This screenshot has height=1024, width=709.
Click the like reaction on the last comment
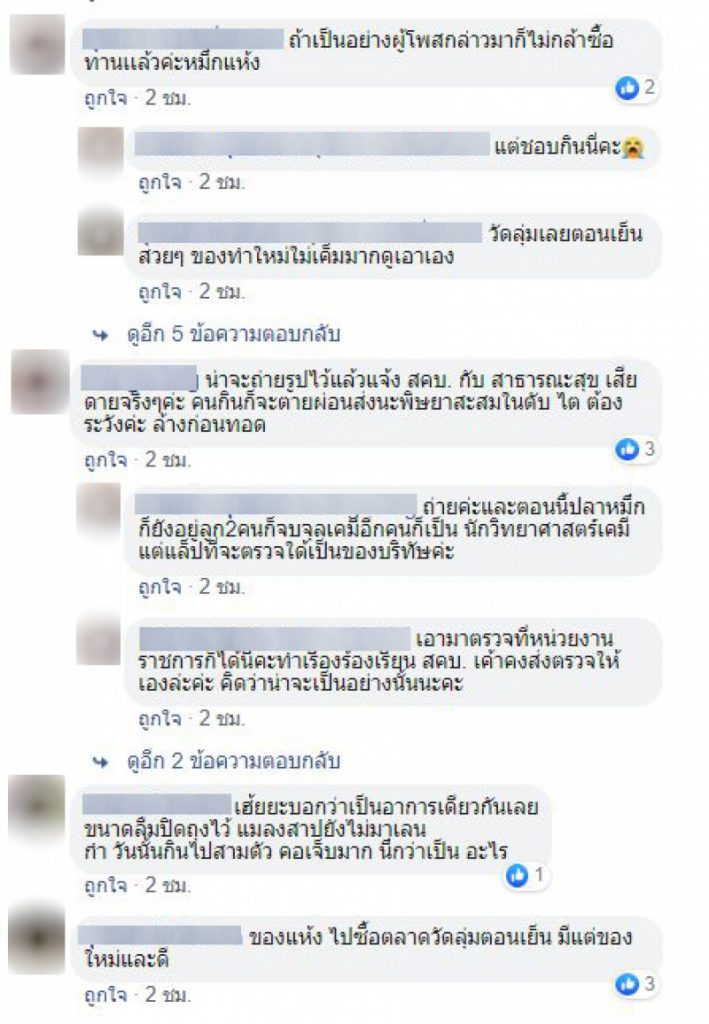pyautogui.click(x=627, y=984)
